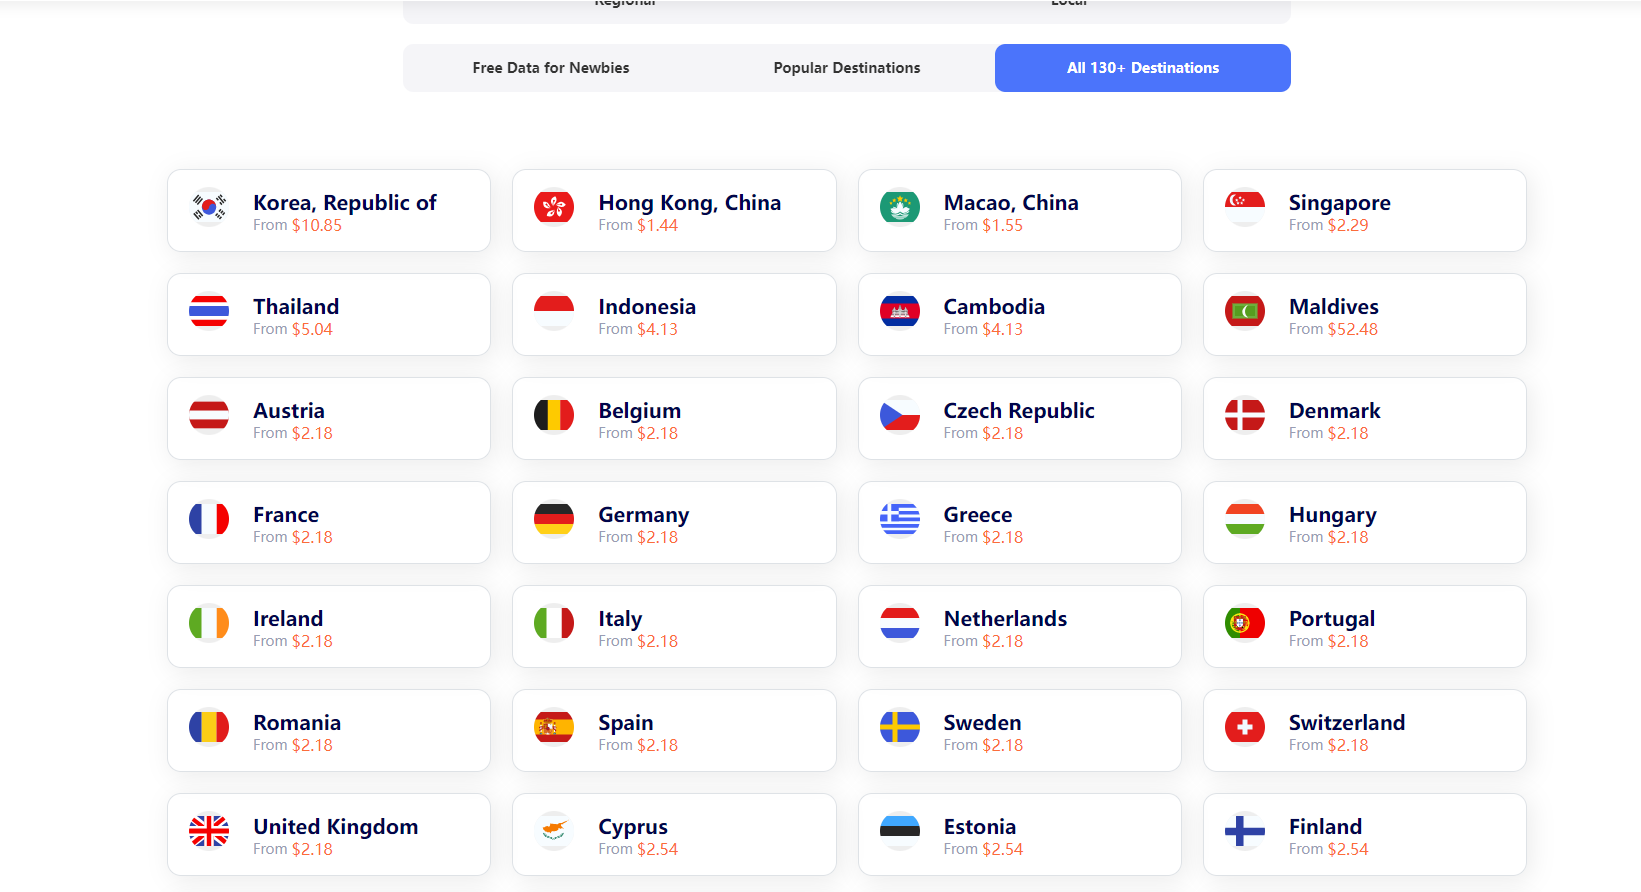The height and width of the screenshot is (892, 1641).
Task: Click the South Korea flag icon
Action: coord(209,208)
